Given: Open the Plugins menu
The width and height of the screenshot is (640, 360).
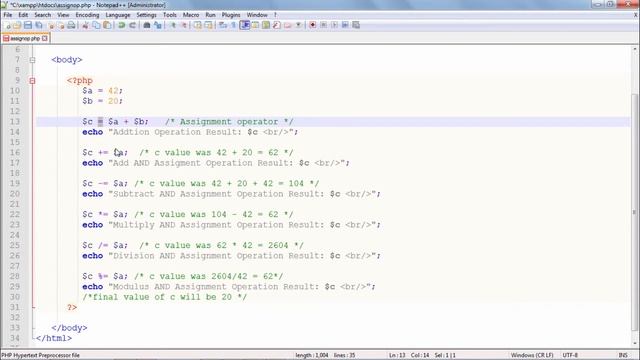Looking at the screenshot, I should [231, 15].
